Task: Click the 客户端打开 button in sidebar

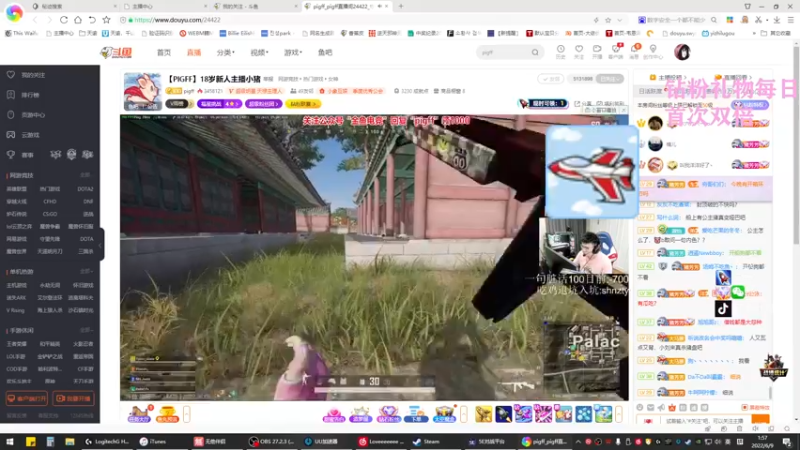Action: [27, 398]
